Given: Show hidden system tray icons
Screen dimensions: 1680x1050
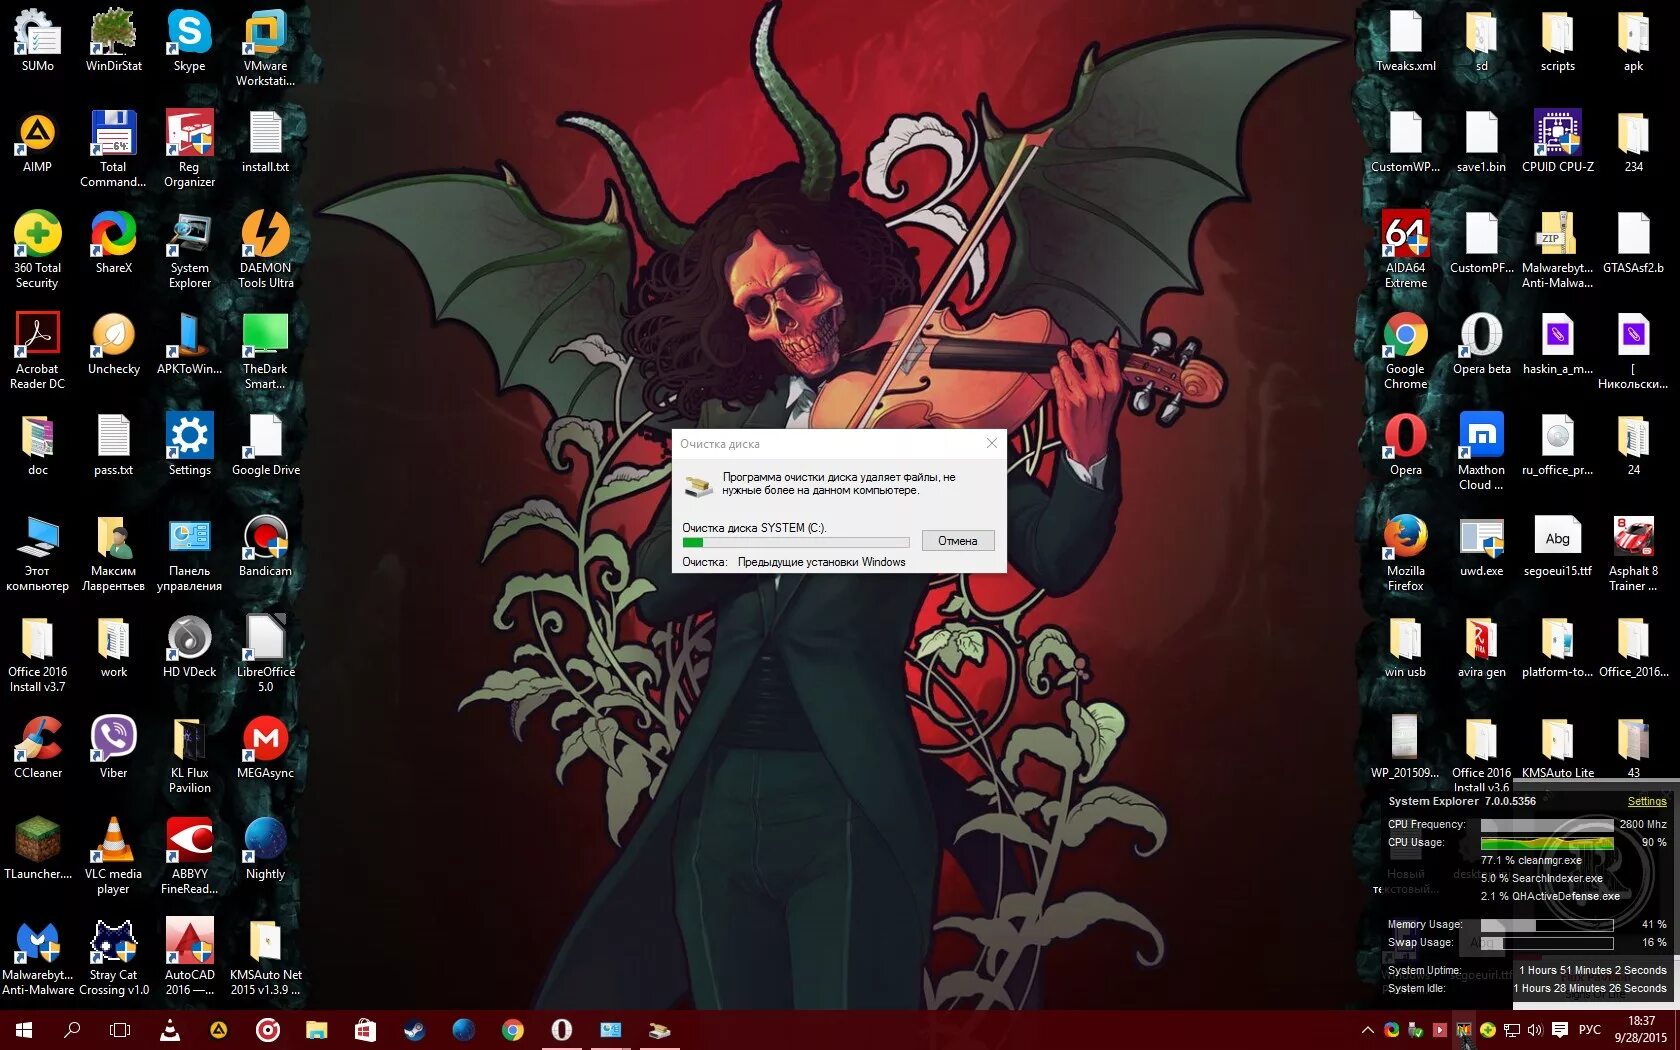Looking at the screenshot, I should pyautogui.click(x=1367, y=1030).
